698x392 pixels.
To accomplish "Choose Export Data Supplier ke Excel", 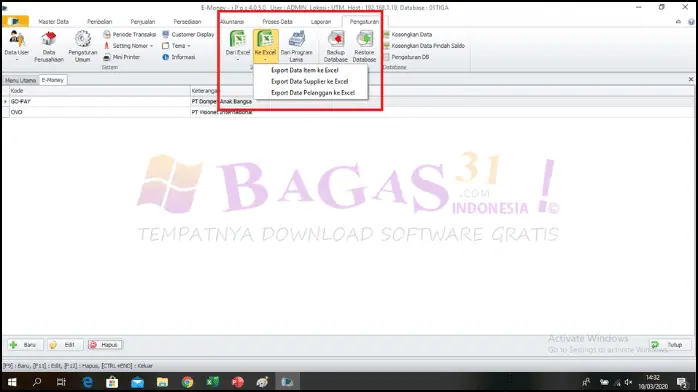I will pos(309,81).
